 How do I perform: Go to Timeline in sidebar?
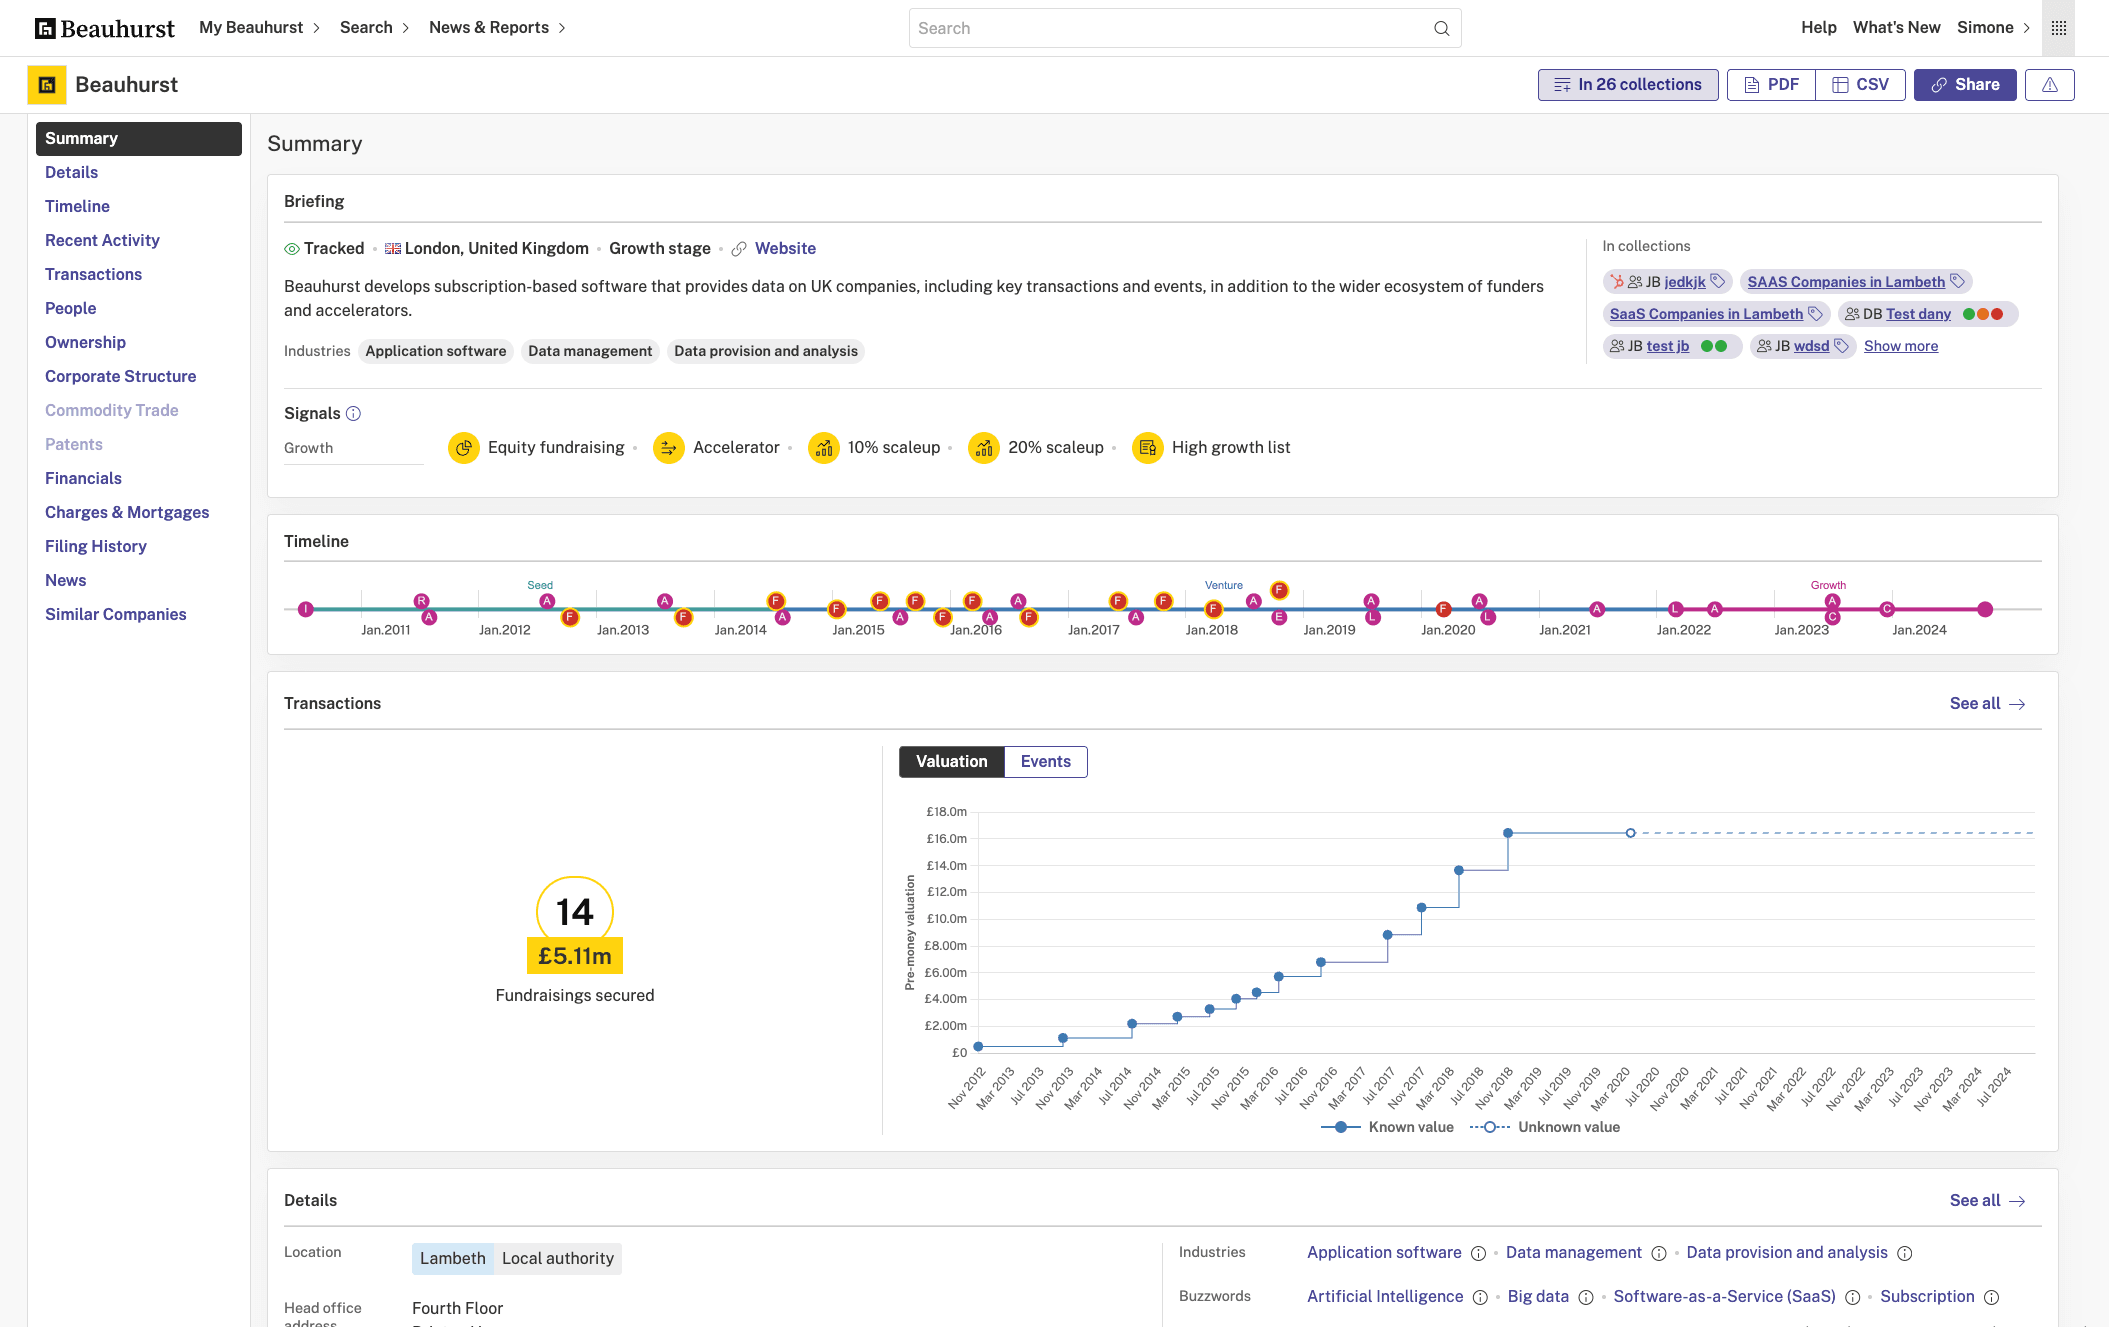pyautogui.click(x=77, y=207)
